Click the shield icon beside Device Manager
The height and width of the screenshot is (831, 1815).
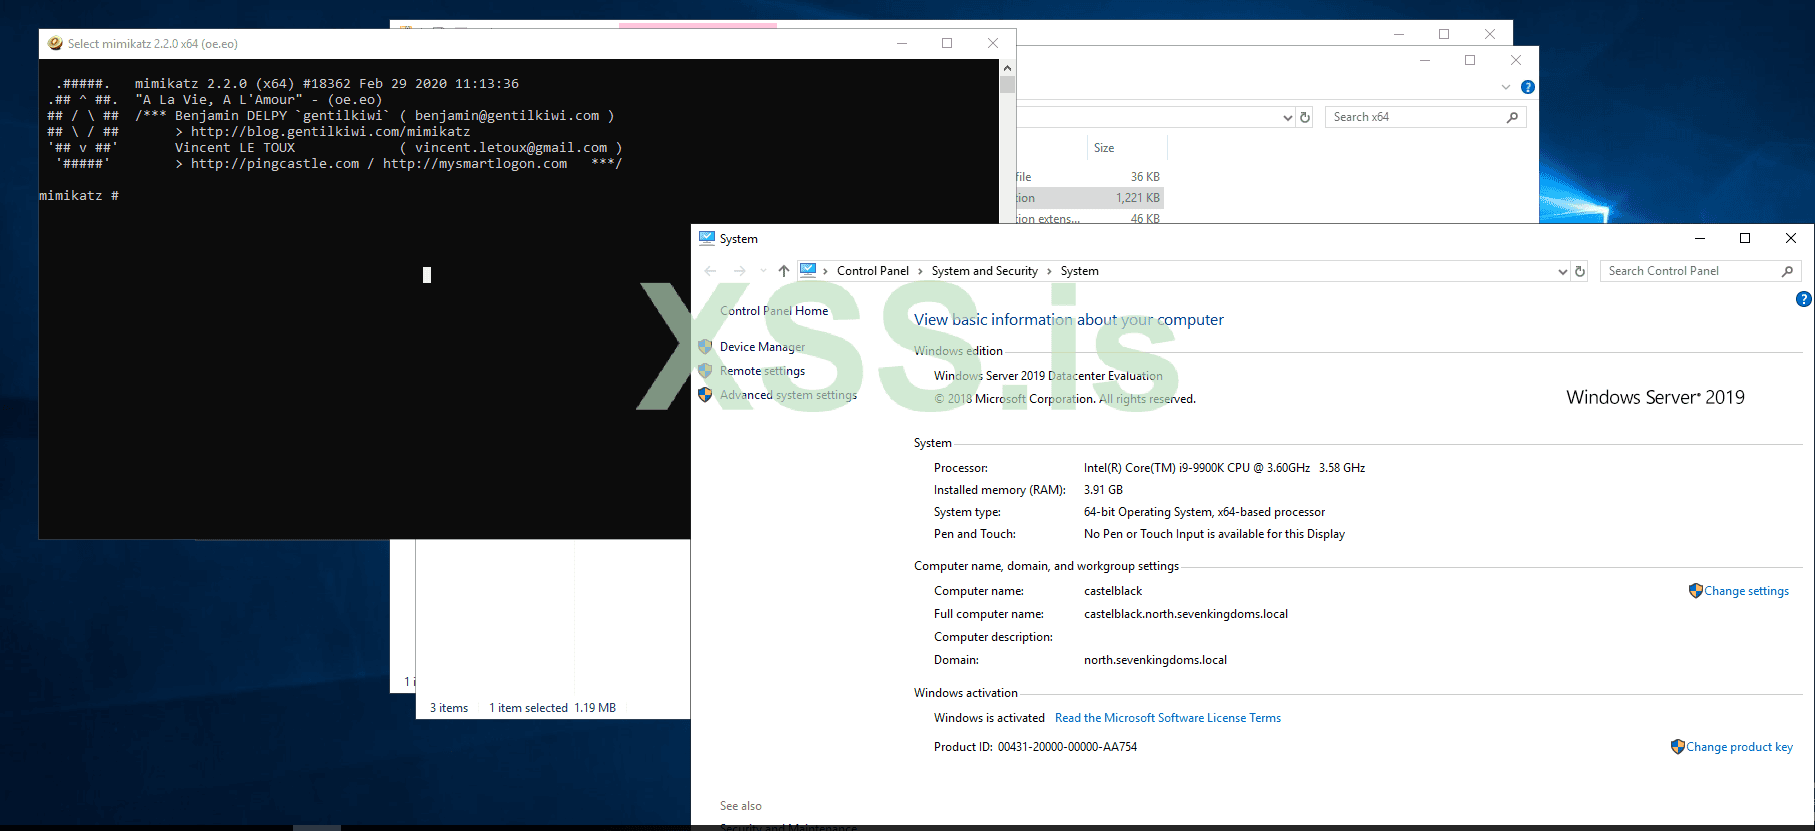705,347
